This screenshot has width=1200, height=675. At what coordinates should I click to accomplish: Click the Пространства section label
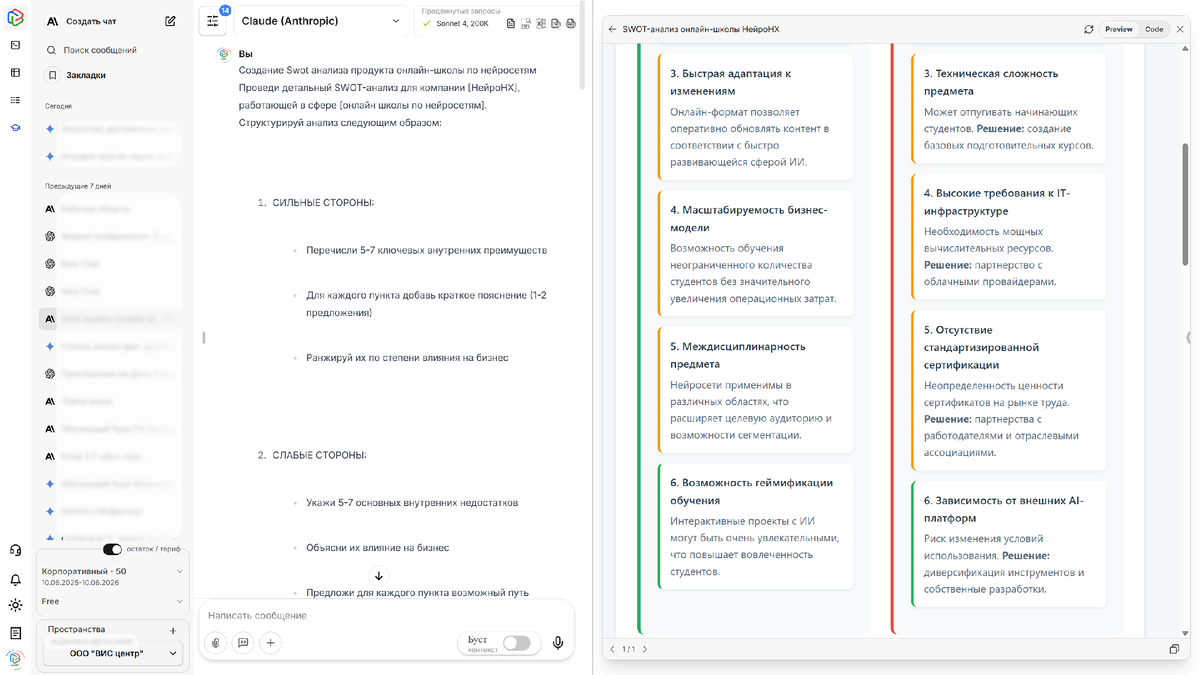(76, 629)
